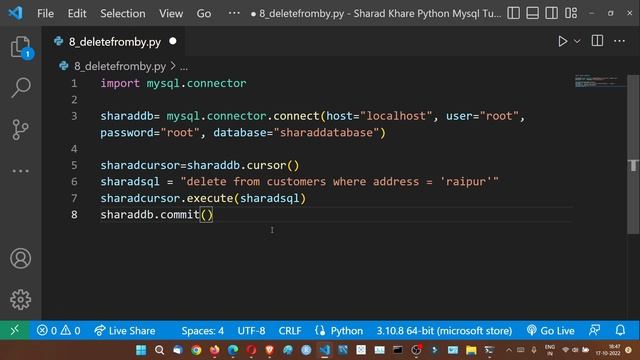Screen dimensions: 640x360
Task: Open the File menu
Action: point(45,13)
